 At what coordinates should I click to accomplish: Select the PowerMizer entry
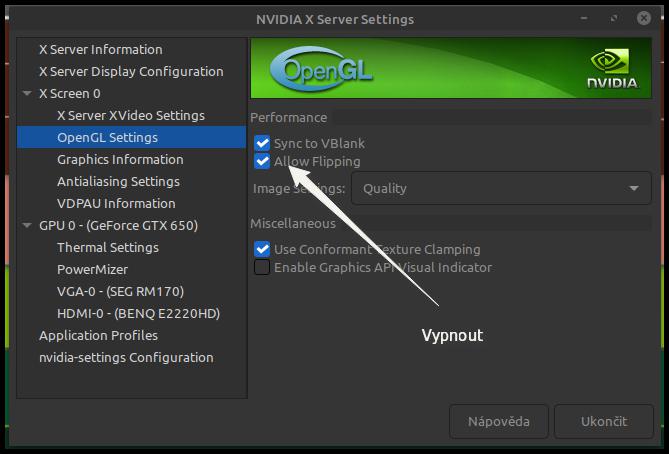pos(92,269)
